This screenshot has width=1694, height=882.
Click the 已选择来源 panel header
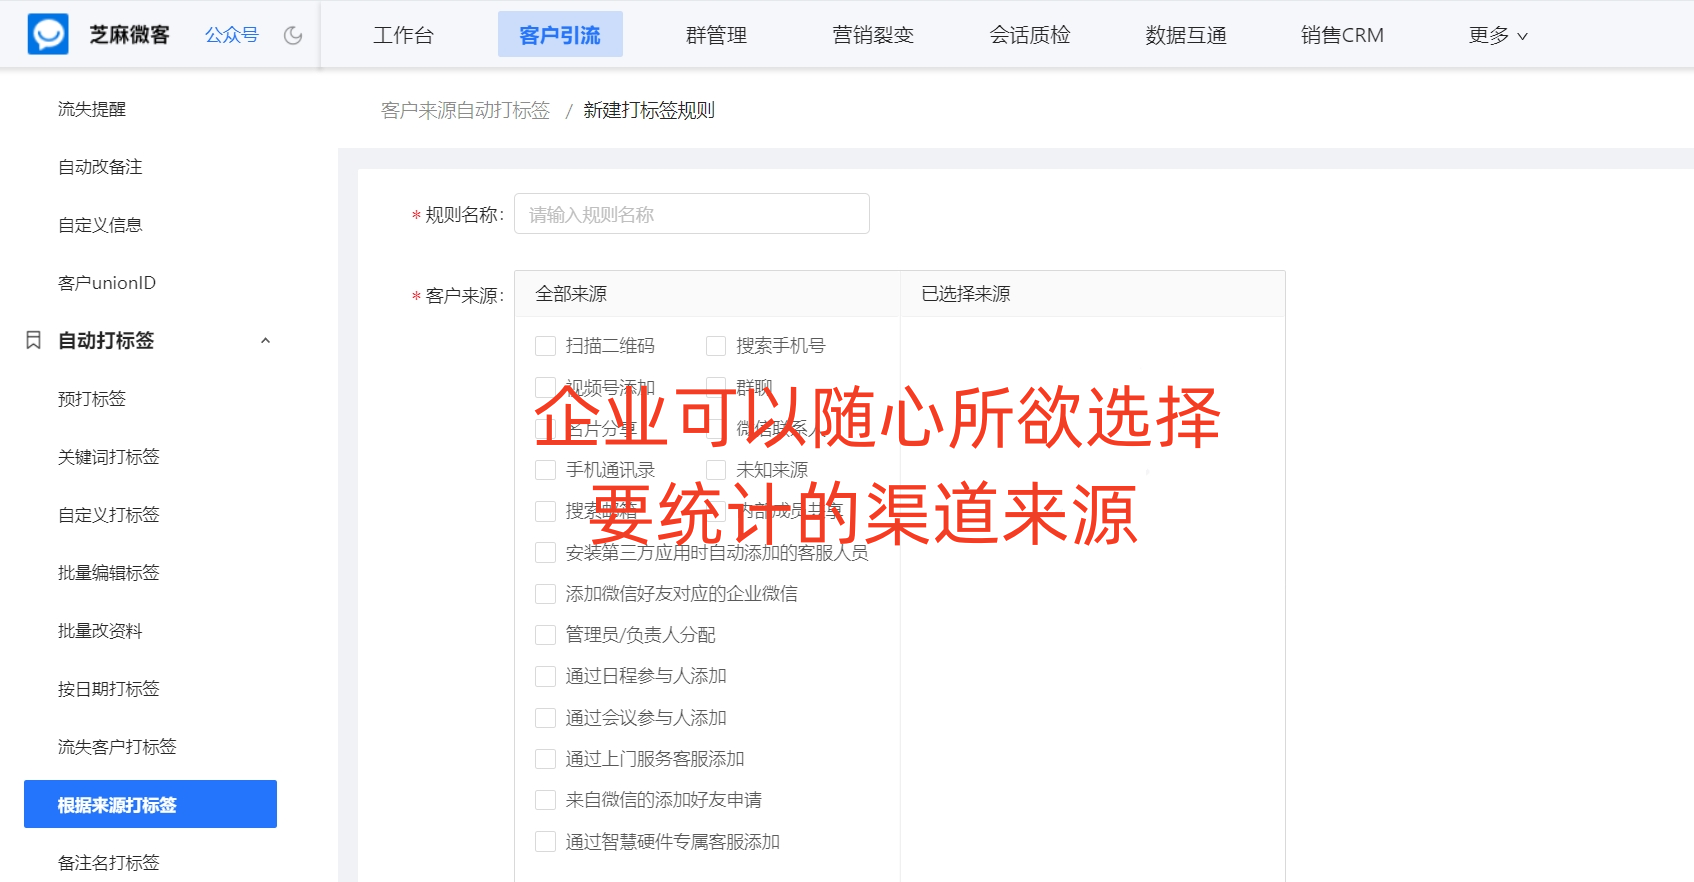(1093, 294)
